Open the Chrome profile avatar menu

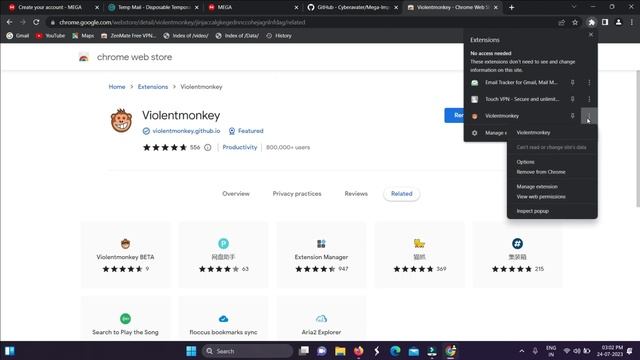pos(619,22)
